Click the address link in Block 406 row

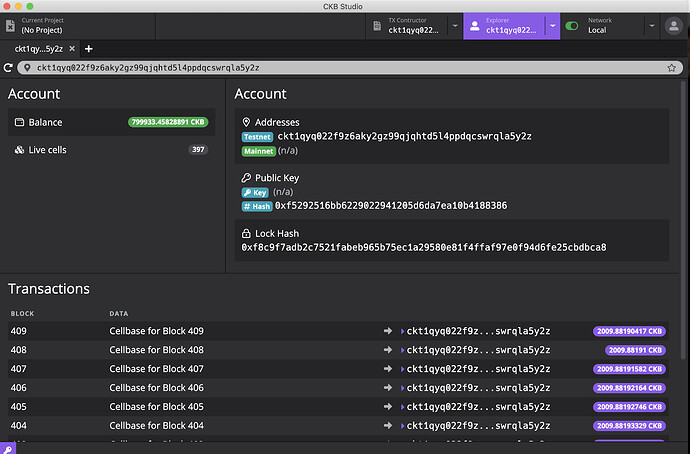[x=478, y=388]
